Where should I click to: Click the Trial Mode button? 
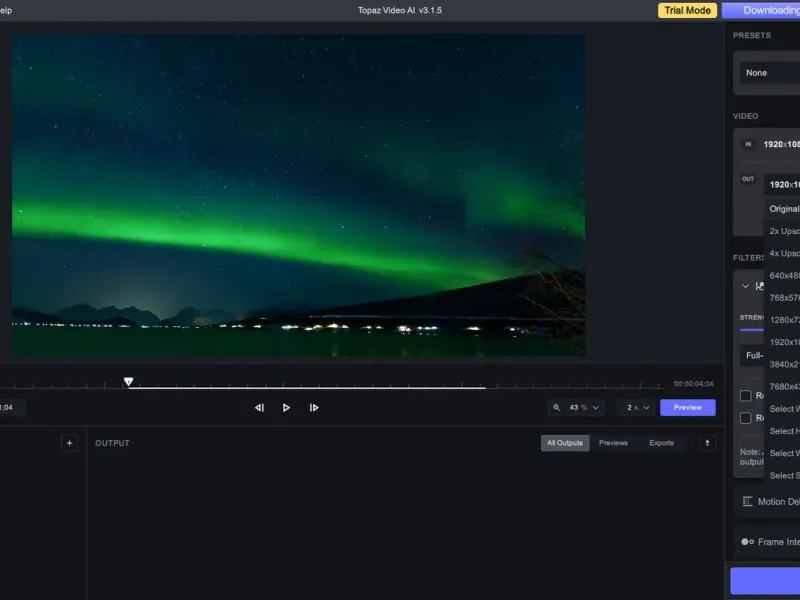[x=686, y=10]
